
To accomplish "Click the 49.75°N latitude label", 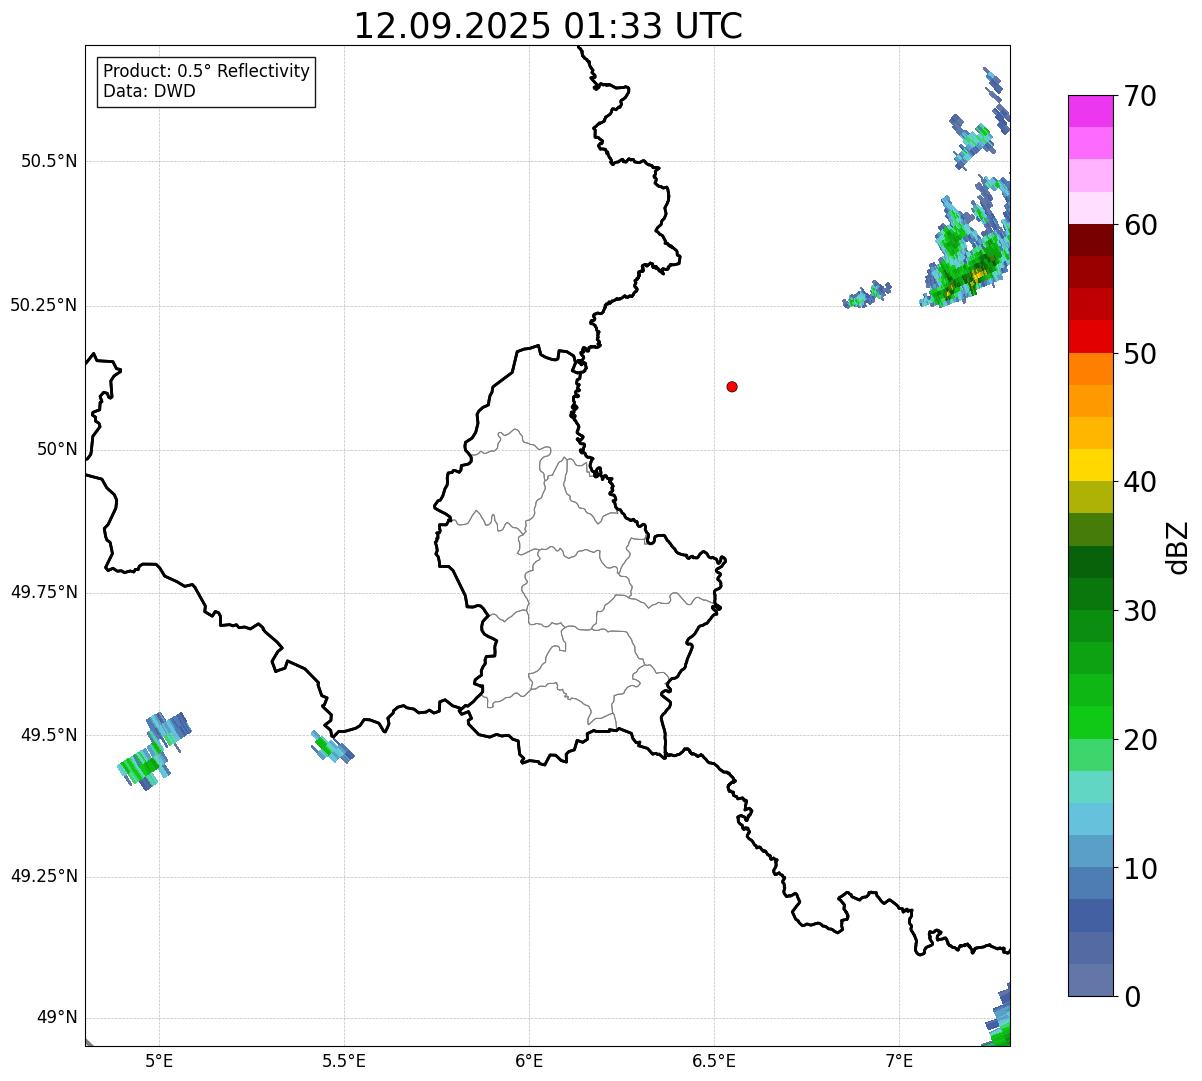I will (x=44, y=592).
